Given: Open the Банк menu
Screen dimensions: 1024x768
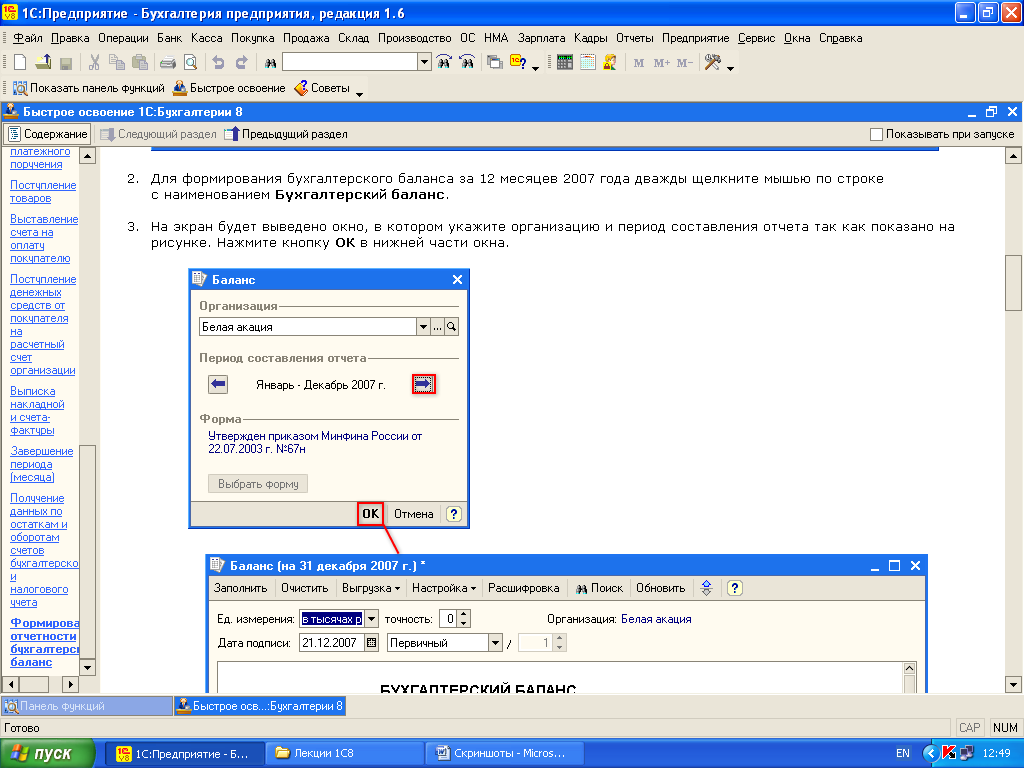Looking at the screenshot, I should [x=169, y=38].
